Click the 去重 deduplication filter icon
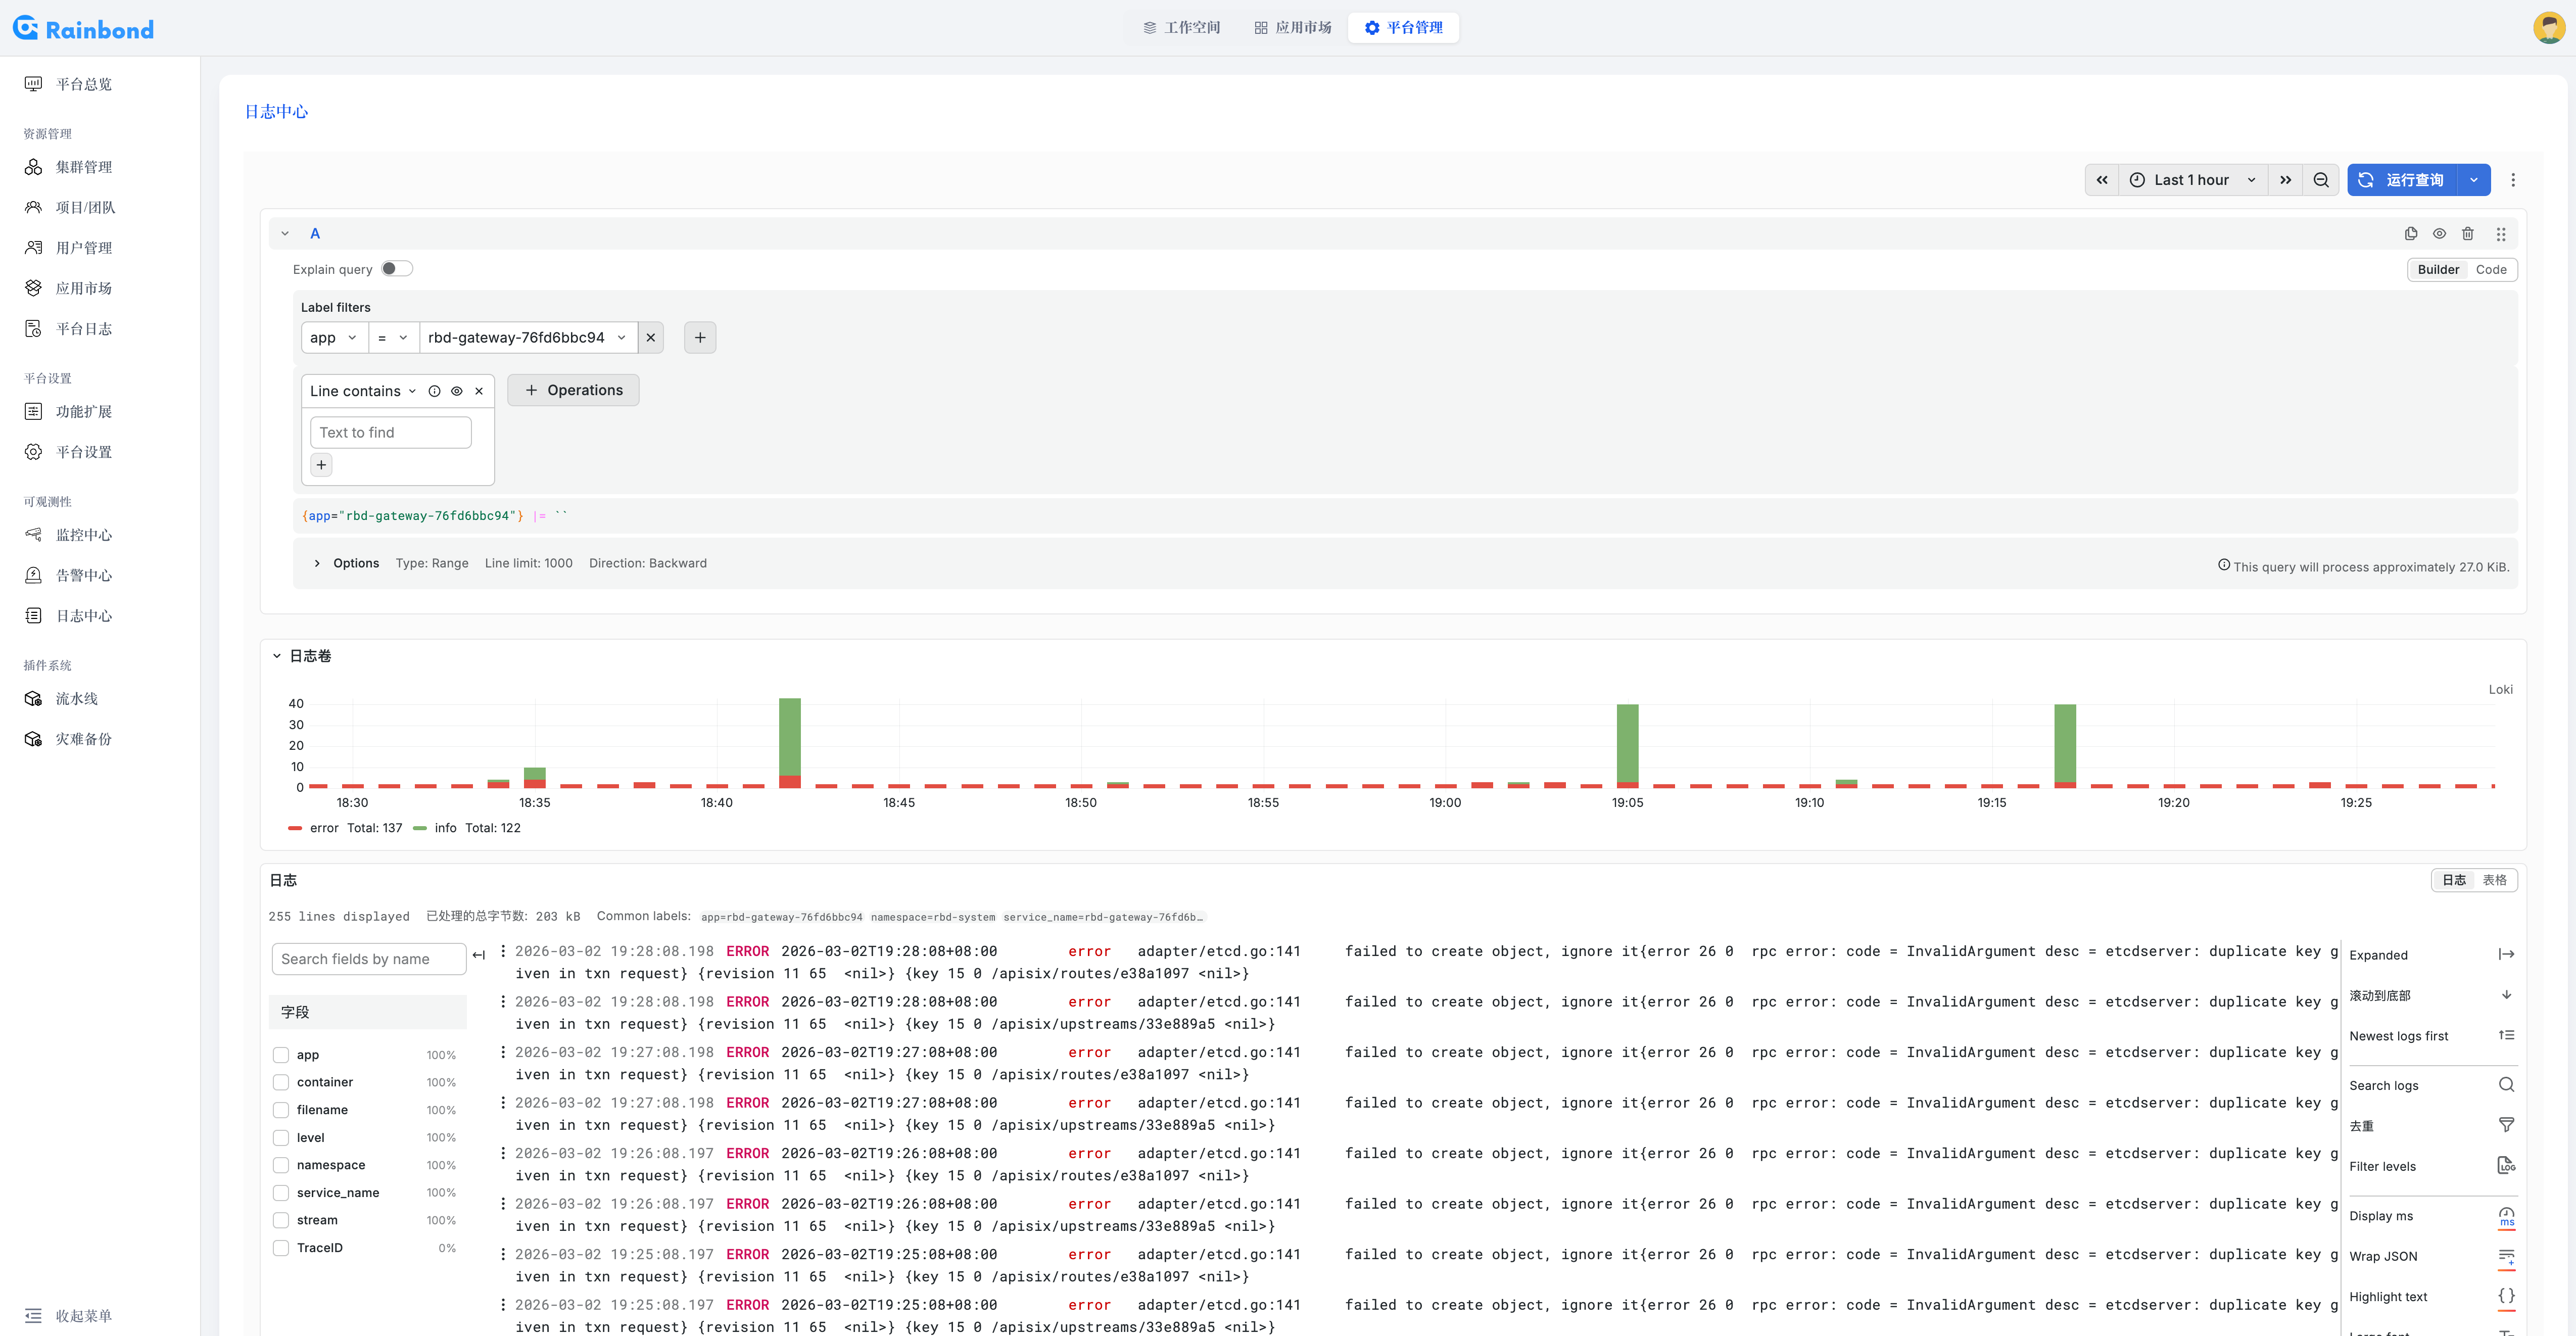This screenshot has height=1336, width=2576. [x=2505, y=1125]
